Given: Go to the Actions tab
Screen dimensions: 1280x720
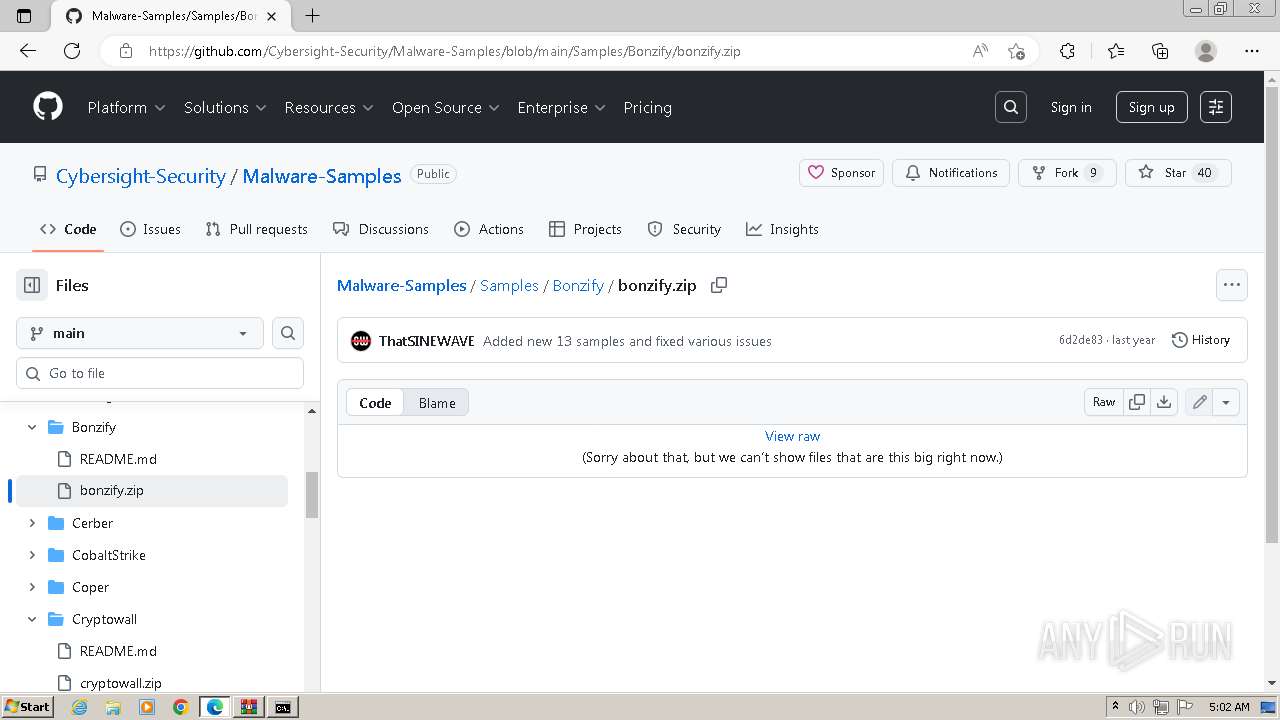Looking at the screenshot, I should pyautogui.click(x=489, y=229).
